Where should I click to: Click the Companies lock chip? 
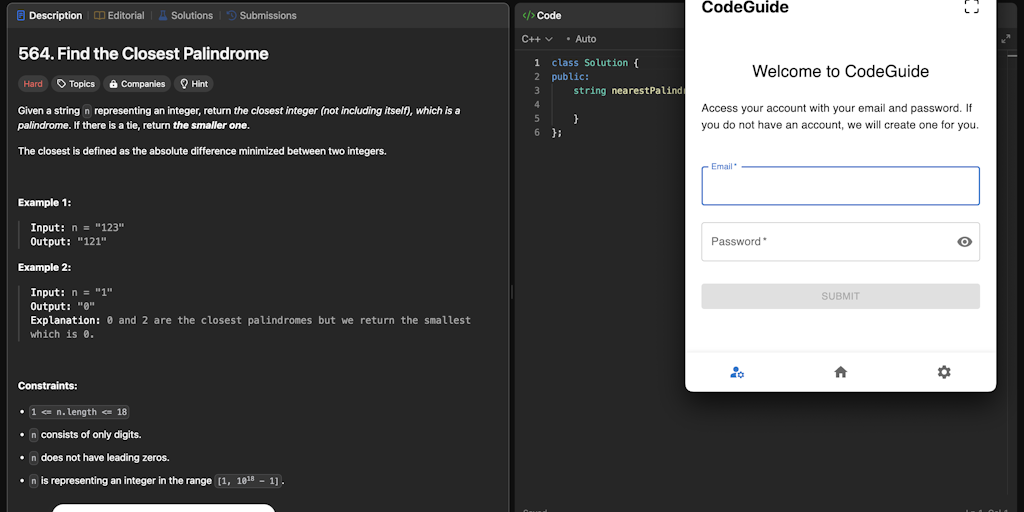pos(137,84)
